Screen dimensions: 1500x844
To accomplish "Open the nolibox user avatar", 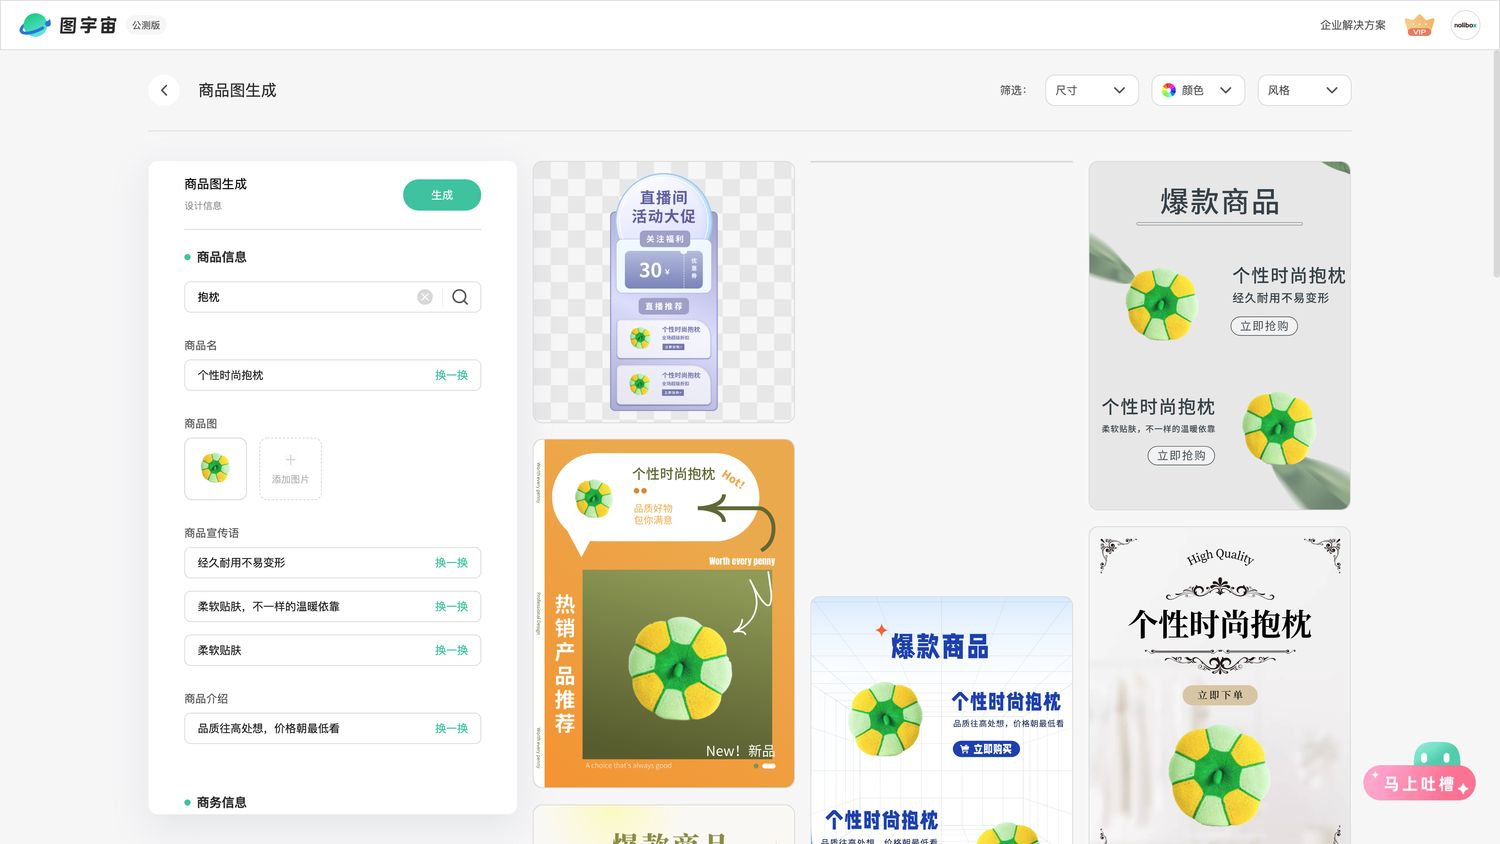I will [1465, 25].
